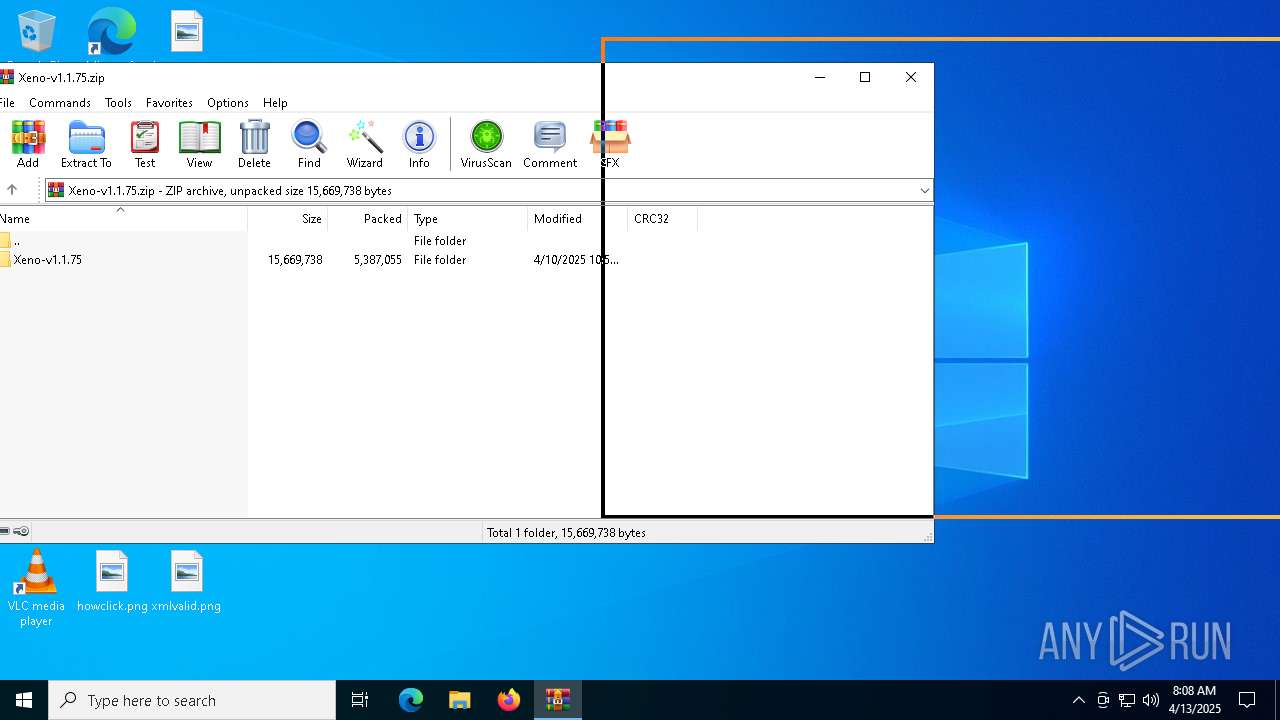Screen dimensions: 1280x720
Task: Go up one folder level arrow
Action: coord(12,190)
